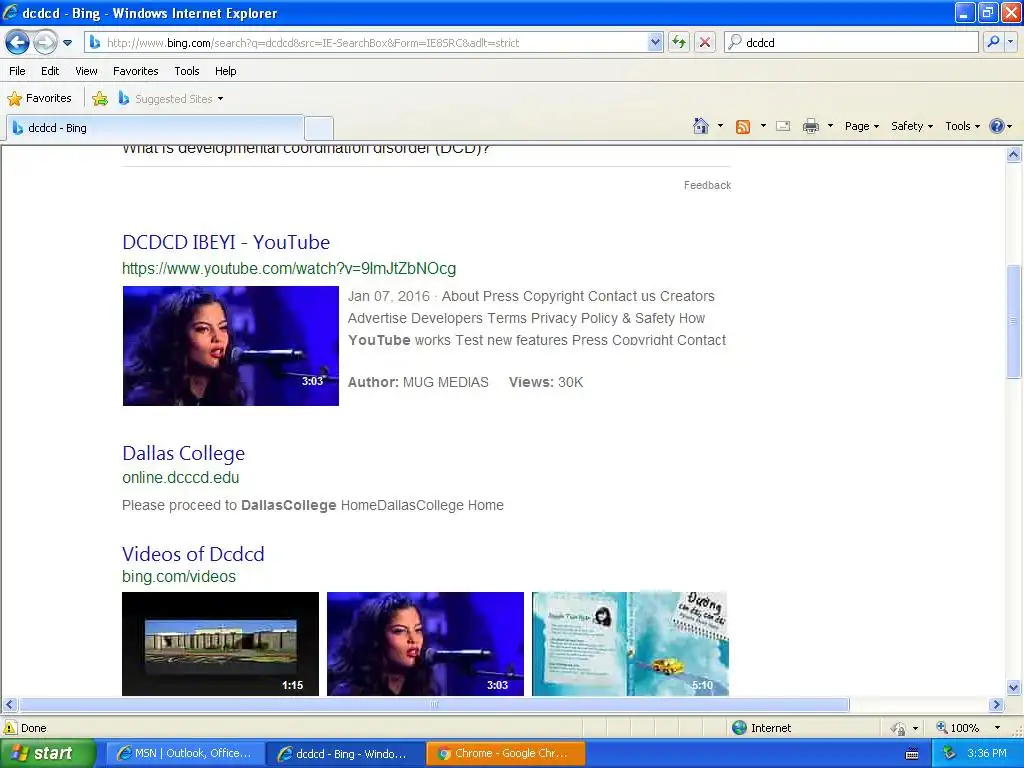Image resolution: width=1024 pixels, height=768 pixels.
Task: Click the youtube.com watch URL link
Action: point(289,268)
